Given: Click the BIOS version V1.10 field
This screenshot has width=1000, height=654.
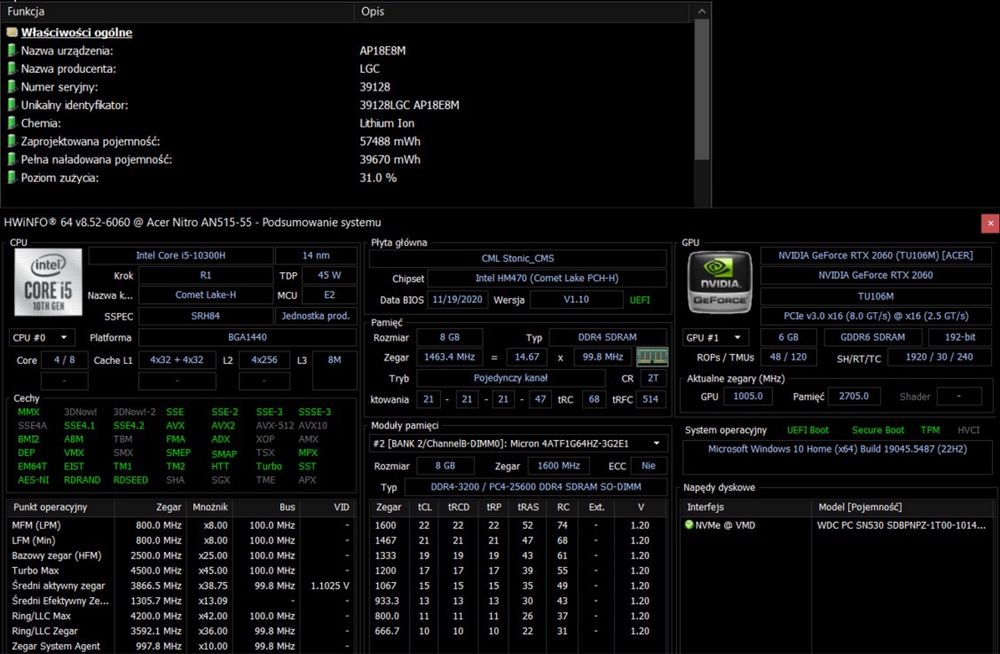Looking at the screenshot, I should [576, 300].
